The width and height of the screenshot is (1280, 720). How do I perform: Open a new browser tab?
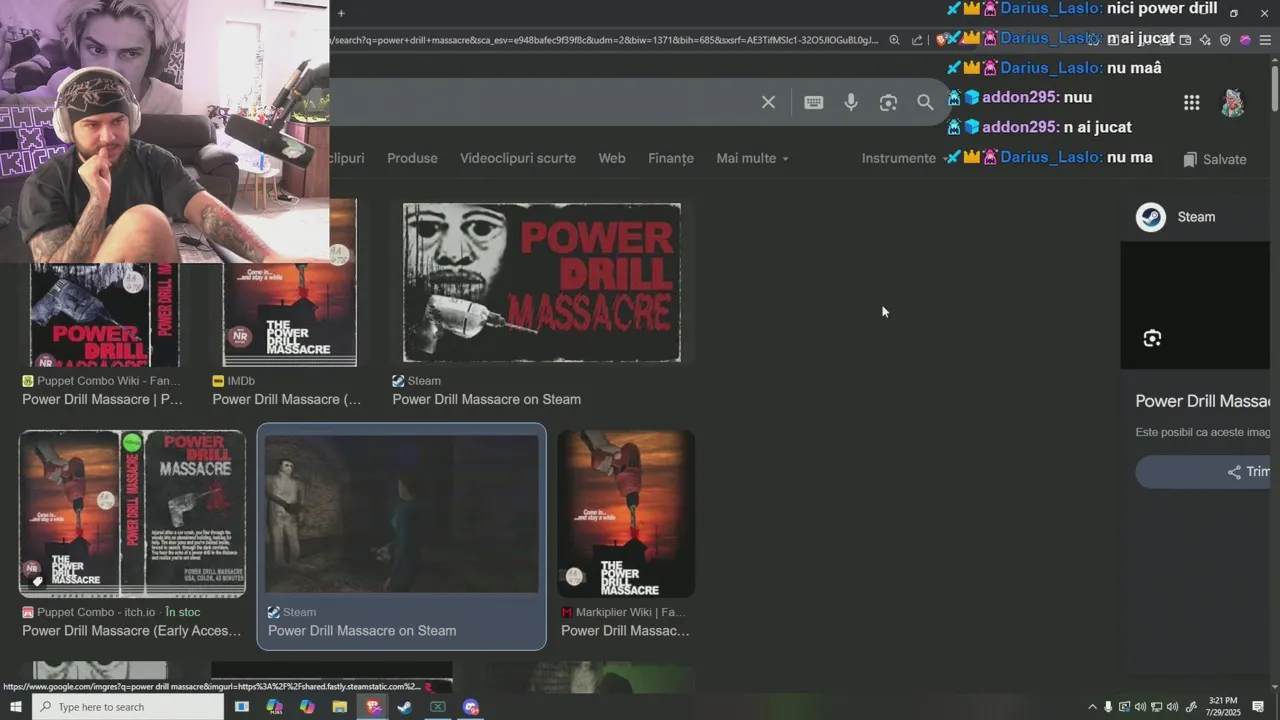(x=341, y=13)
